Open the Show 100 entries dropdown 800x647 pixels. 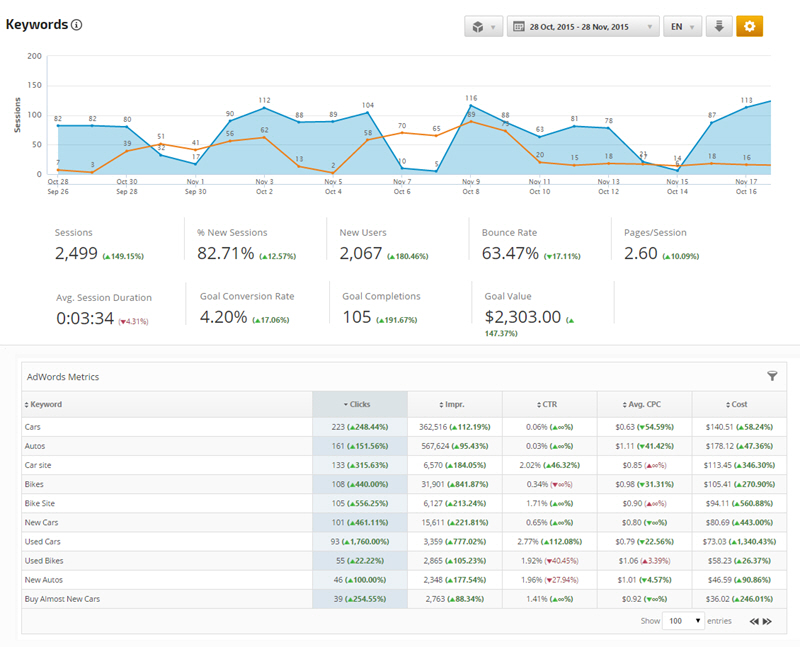[685, 621]
